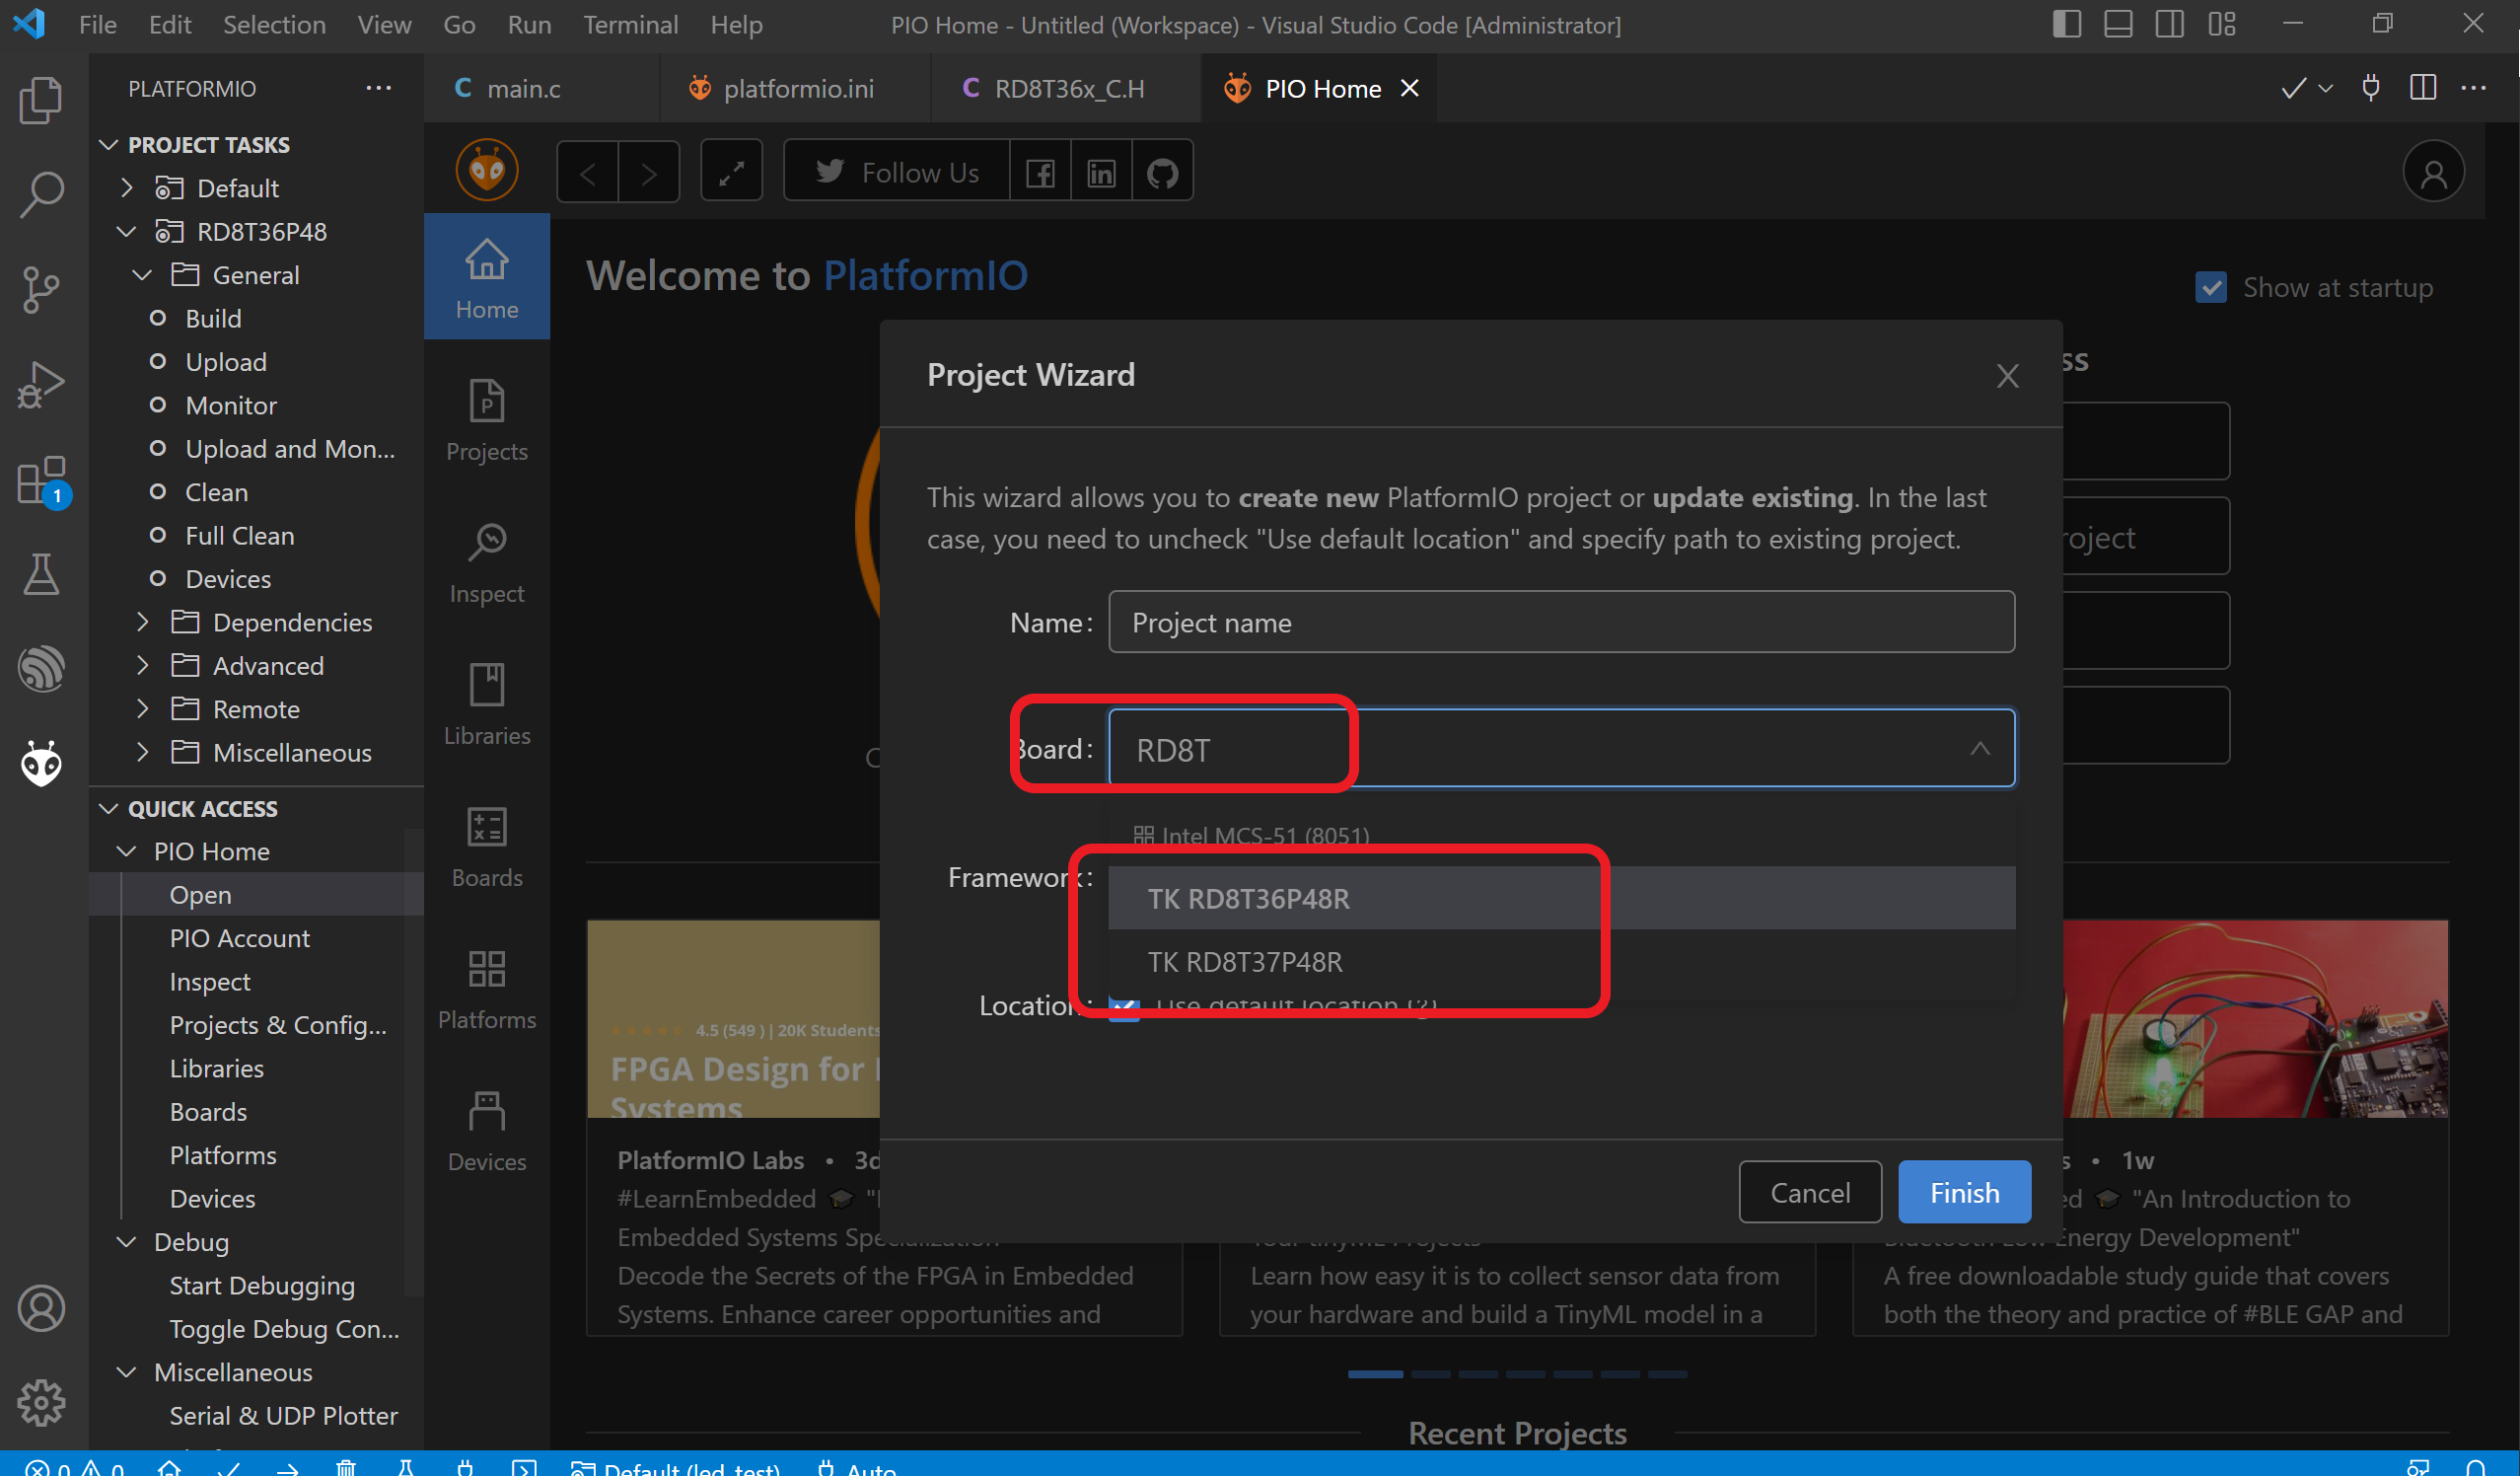The image size is (2520, 1476).
Task: Close the Project Wizard dialog
Action: [x=2007, y=376]
